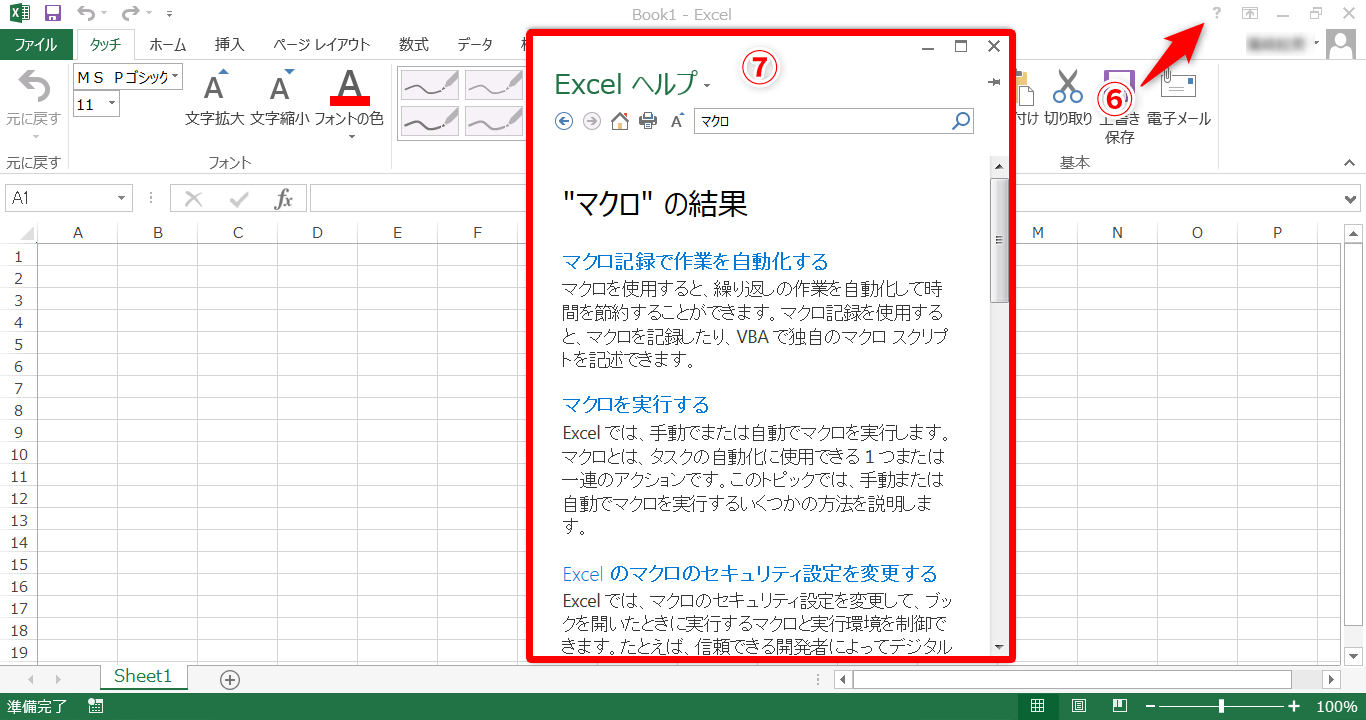Select column A header
1366x720 pixels.
[x=77, y=233]
